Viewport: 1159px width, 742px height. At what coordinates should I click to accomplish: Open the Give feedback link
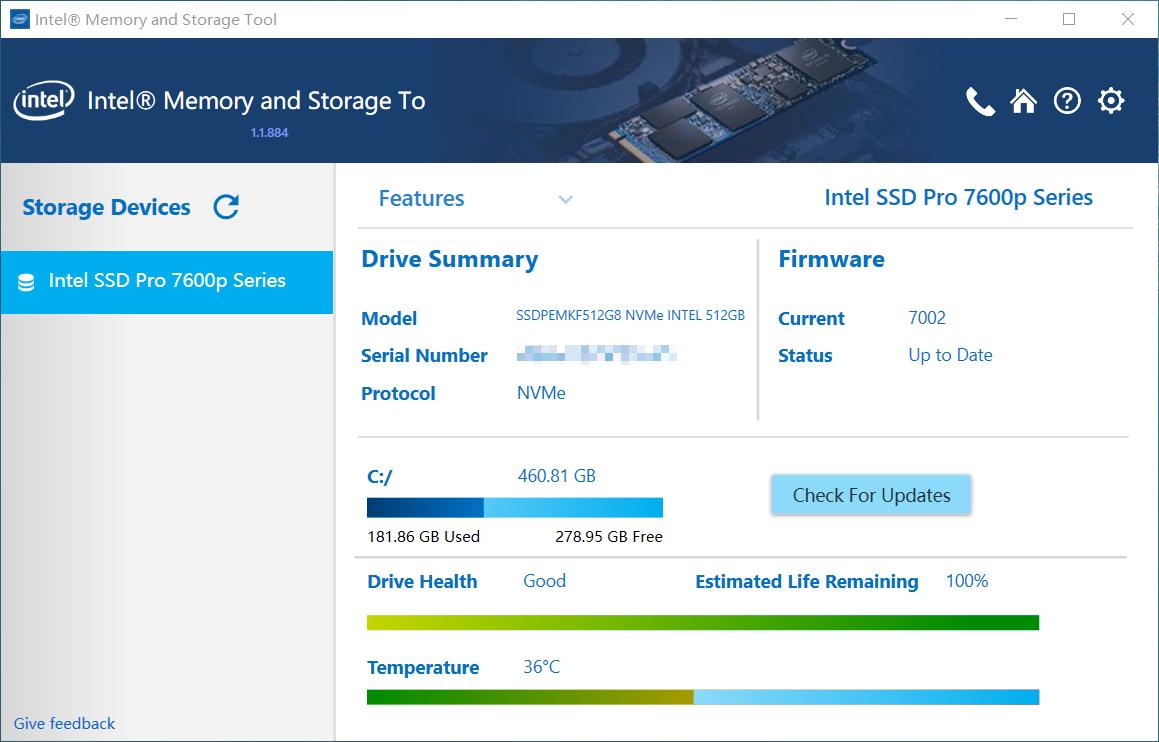point(62,723)
